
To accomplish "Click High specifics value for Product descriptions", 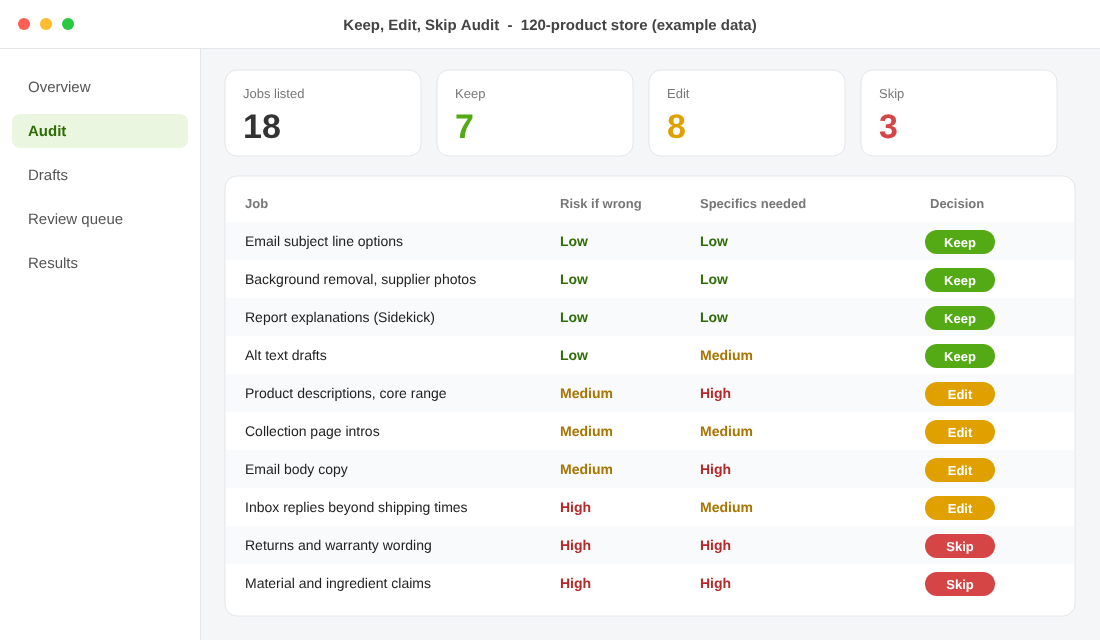I will [x=715, y=393].
